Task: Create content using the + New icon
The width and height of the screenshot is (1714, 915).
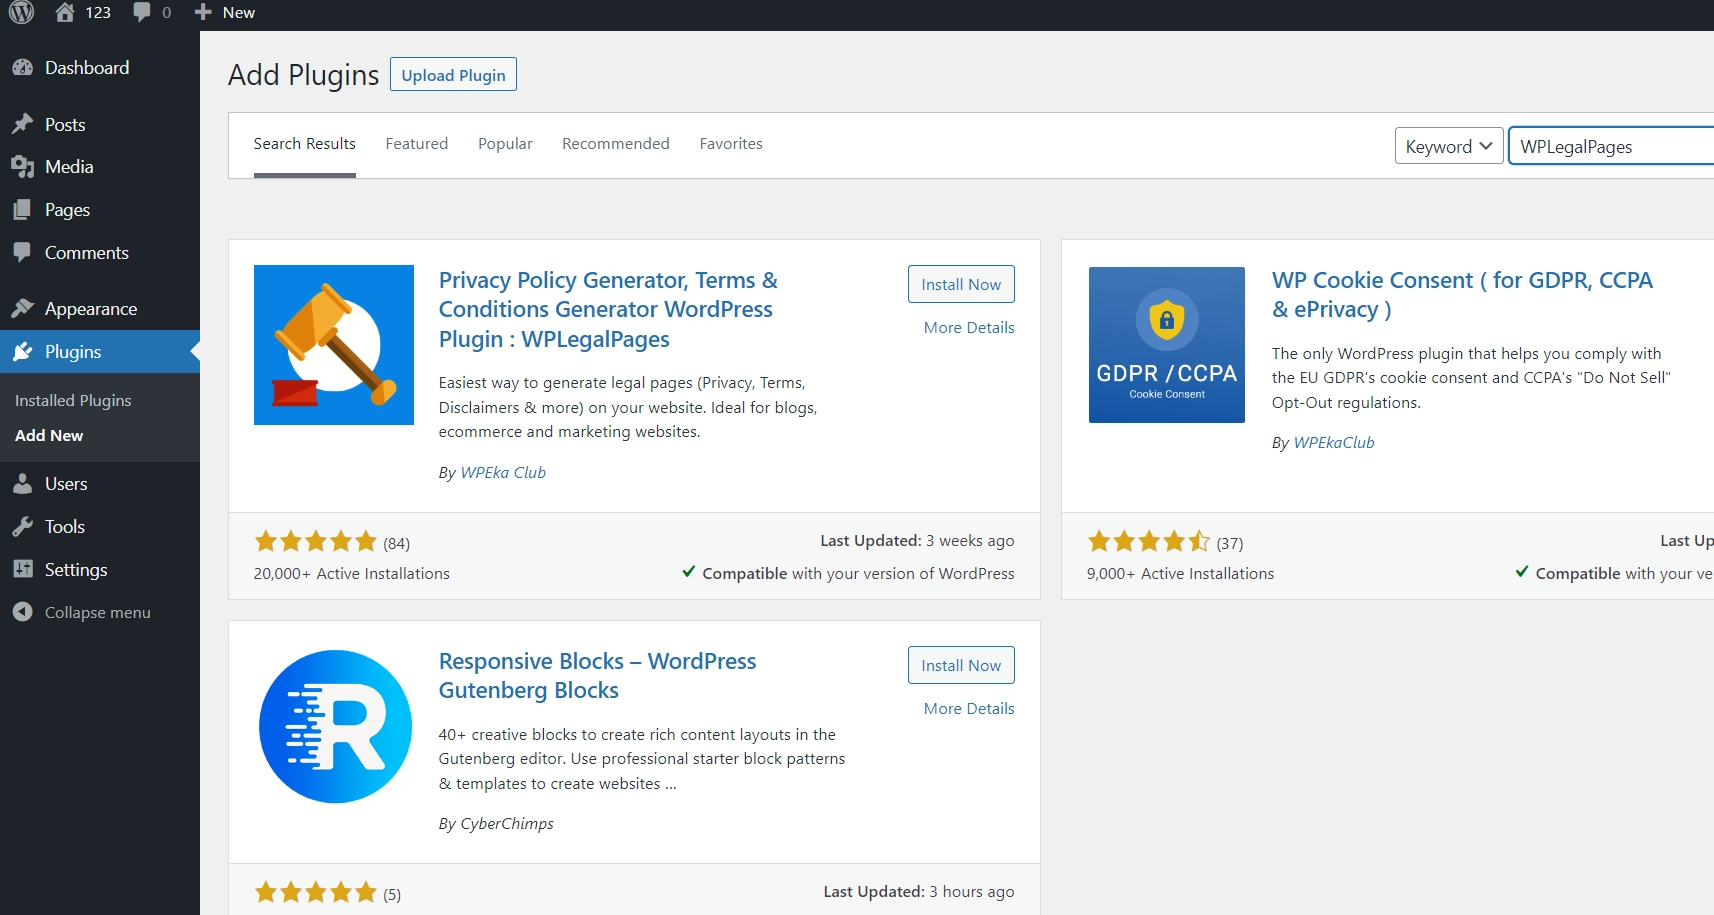Action: pos(224,13)
